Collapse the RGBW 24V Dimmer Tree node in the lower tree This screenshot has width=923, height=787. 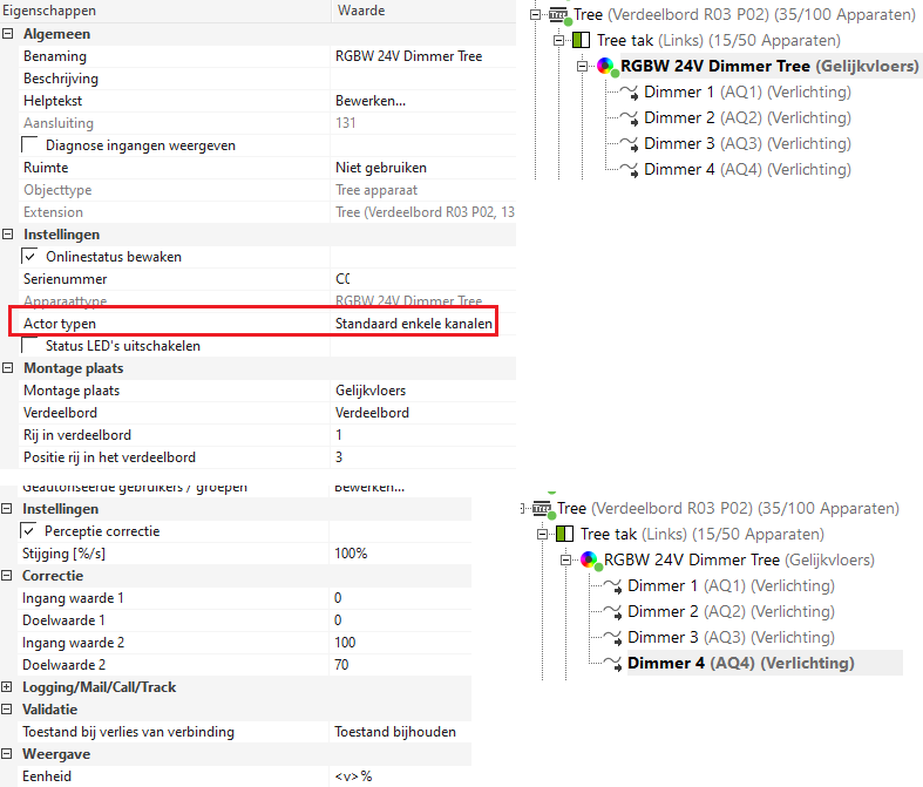coord(566,560)
